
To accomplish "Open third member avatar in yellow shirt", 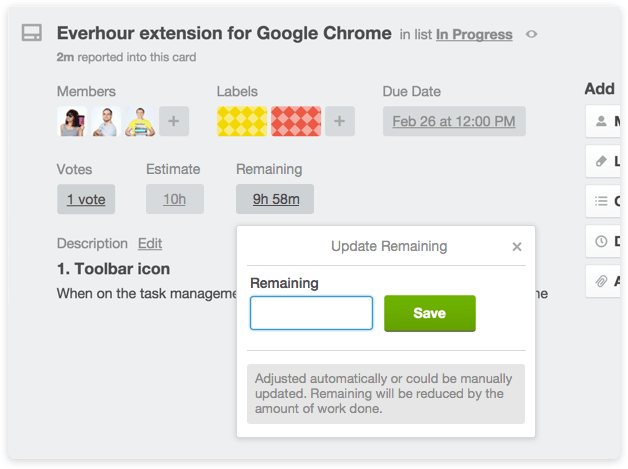I will tap(140, 121).
